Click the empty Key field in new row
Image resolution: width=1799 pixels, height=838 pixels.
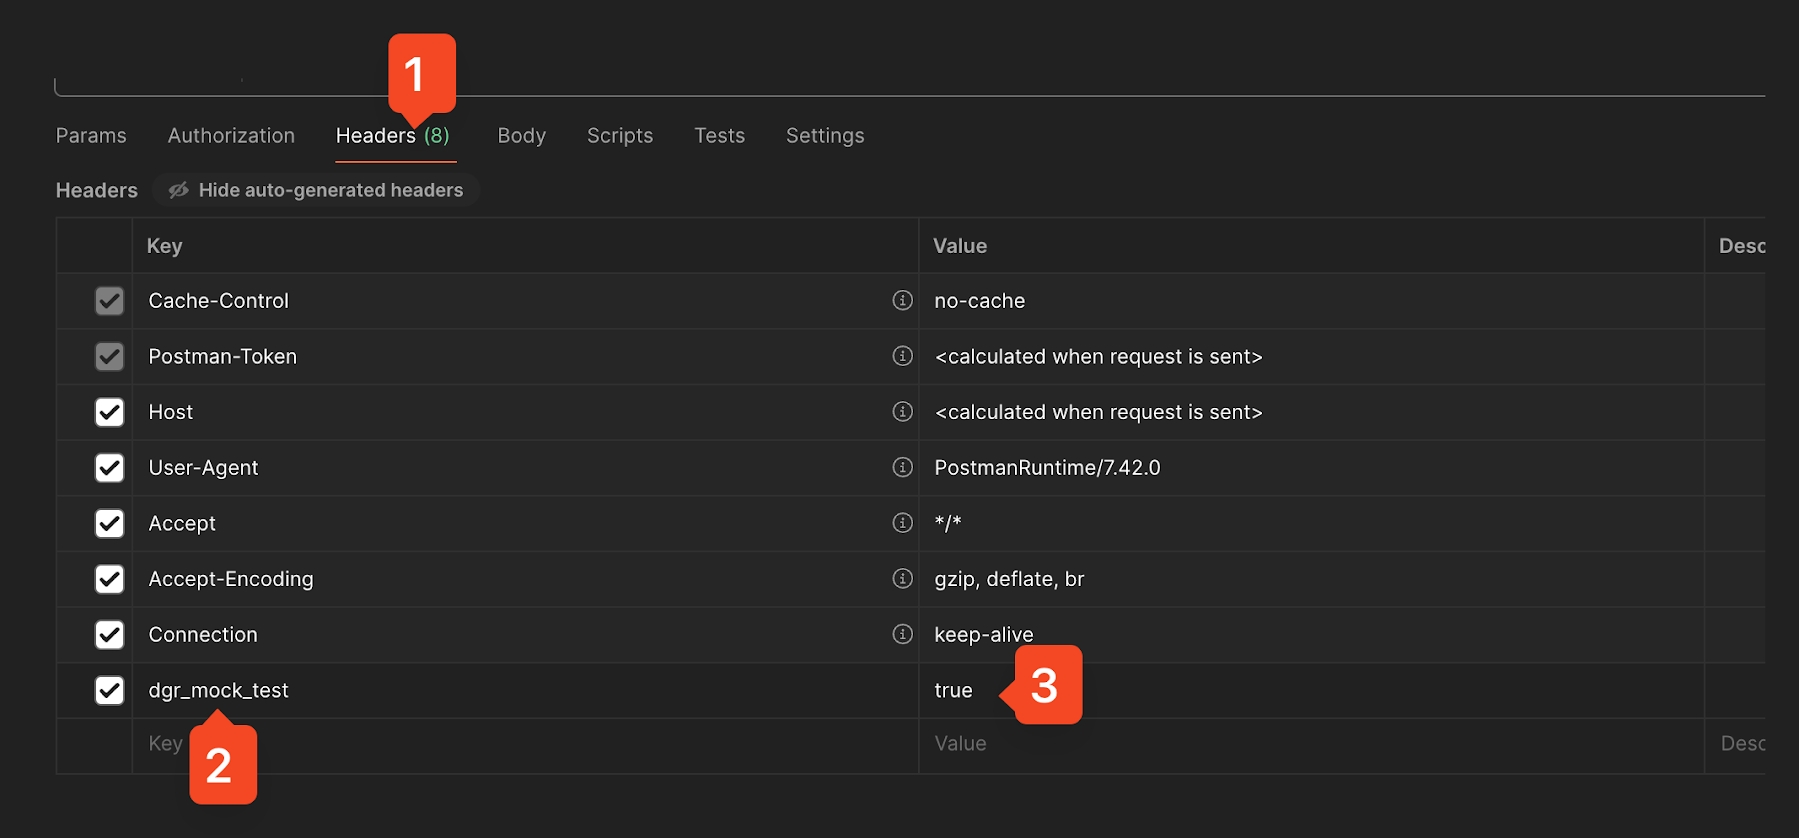tap(500, 744)
